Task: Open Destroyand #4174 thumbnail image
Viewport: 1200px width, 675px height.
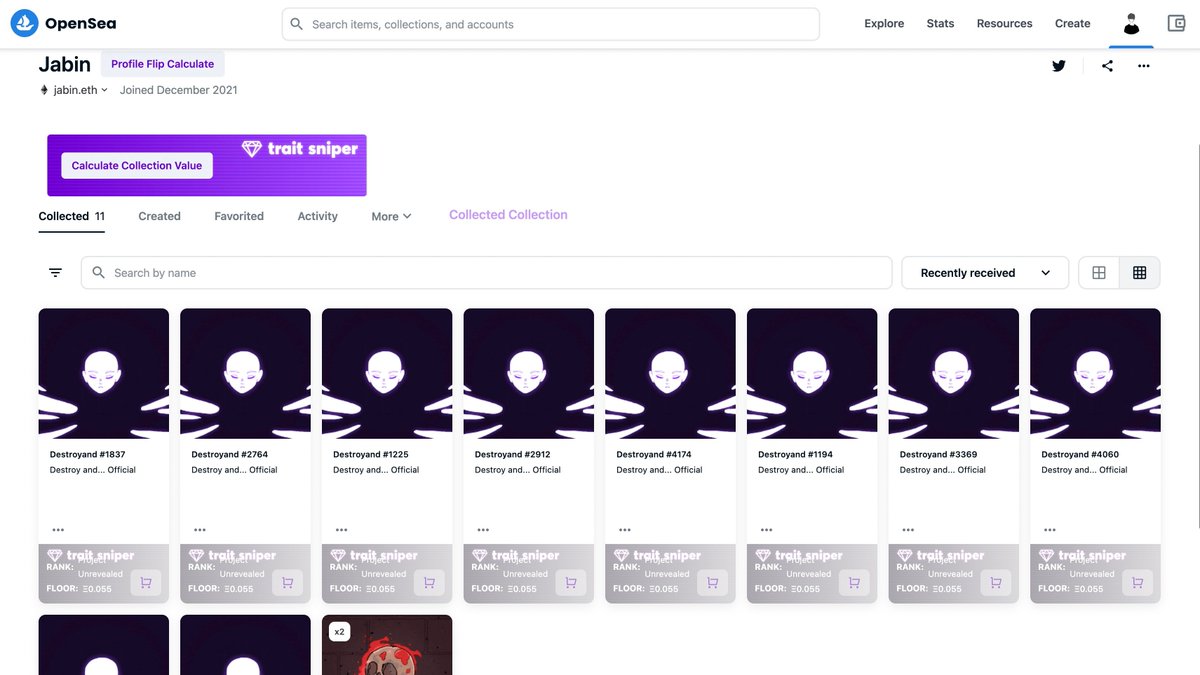Action: 670,373
